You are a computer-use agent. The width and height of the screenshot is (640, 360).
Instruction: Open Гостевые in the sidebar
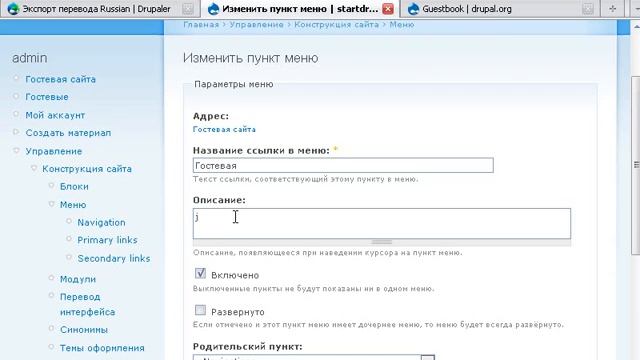[47, 97]
